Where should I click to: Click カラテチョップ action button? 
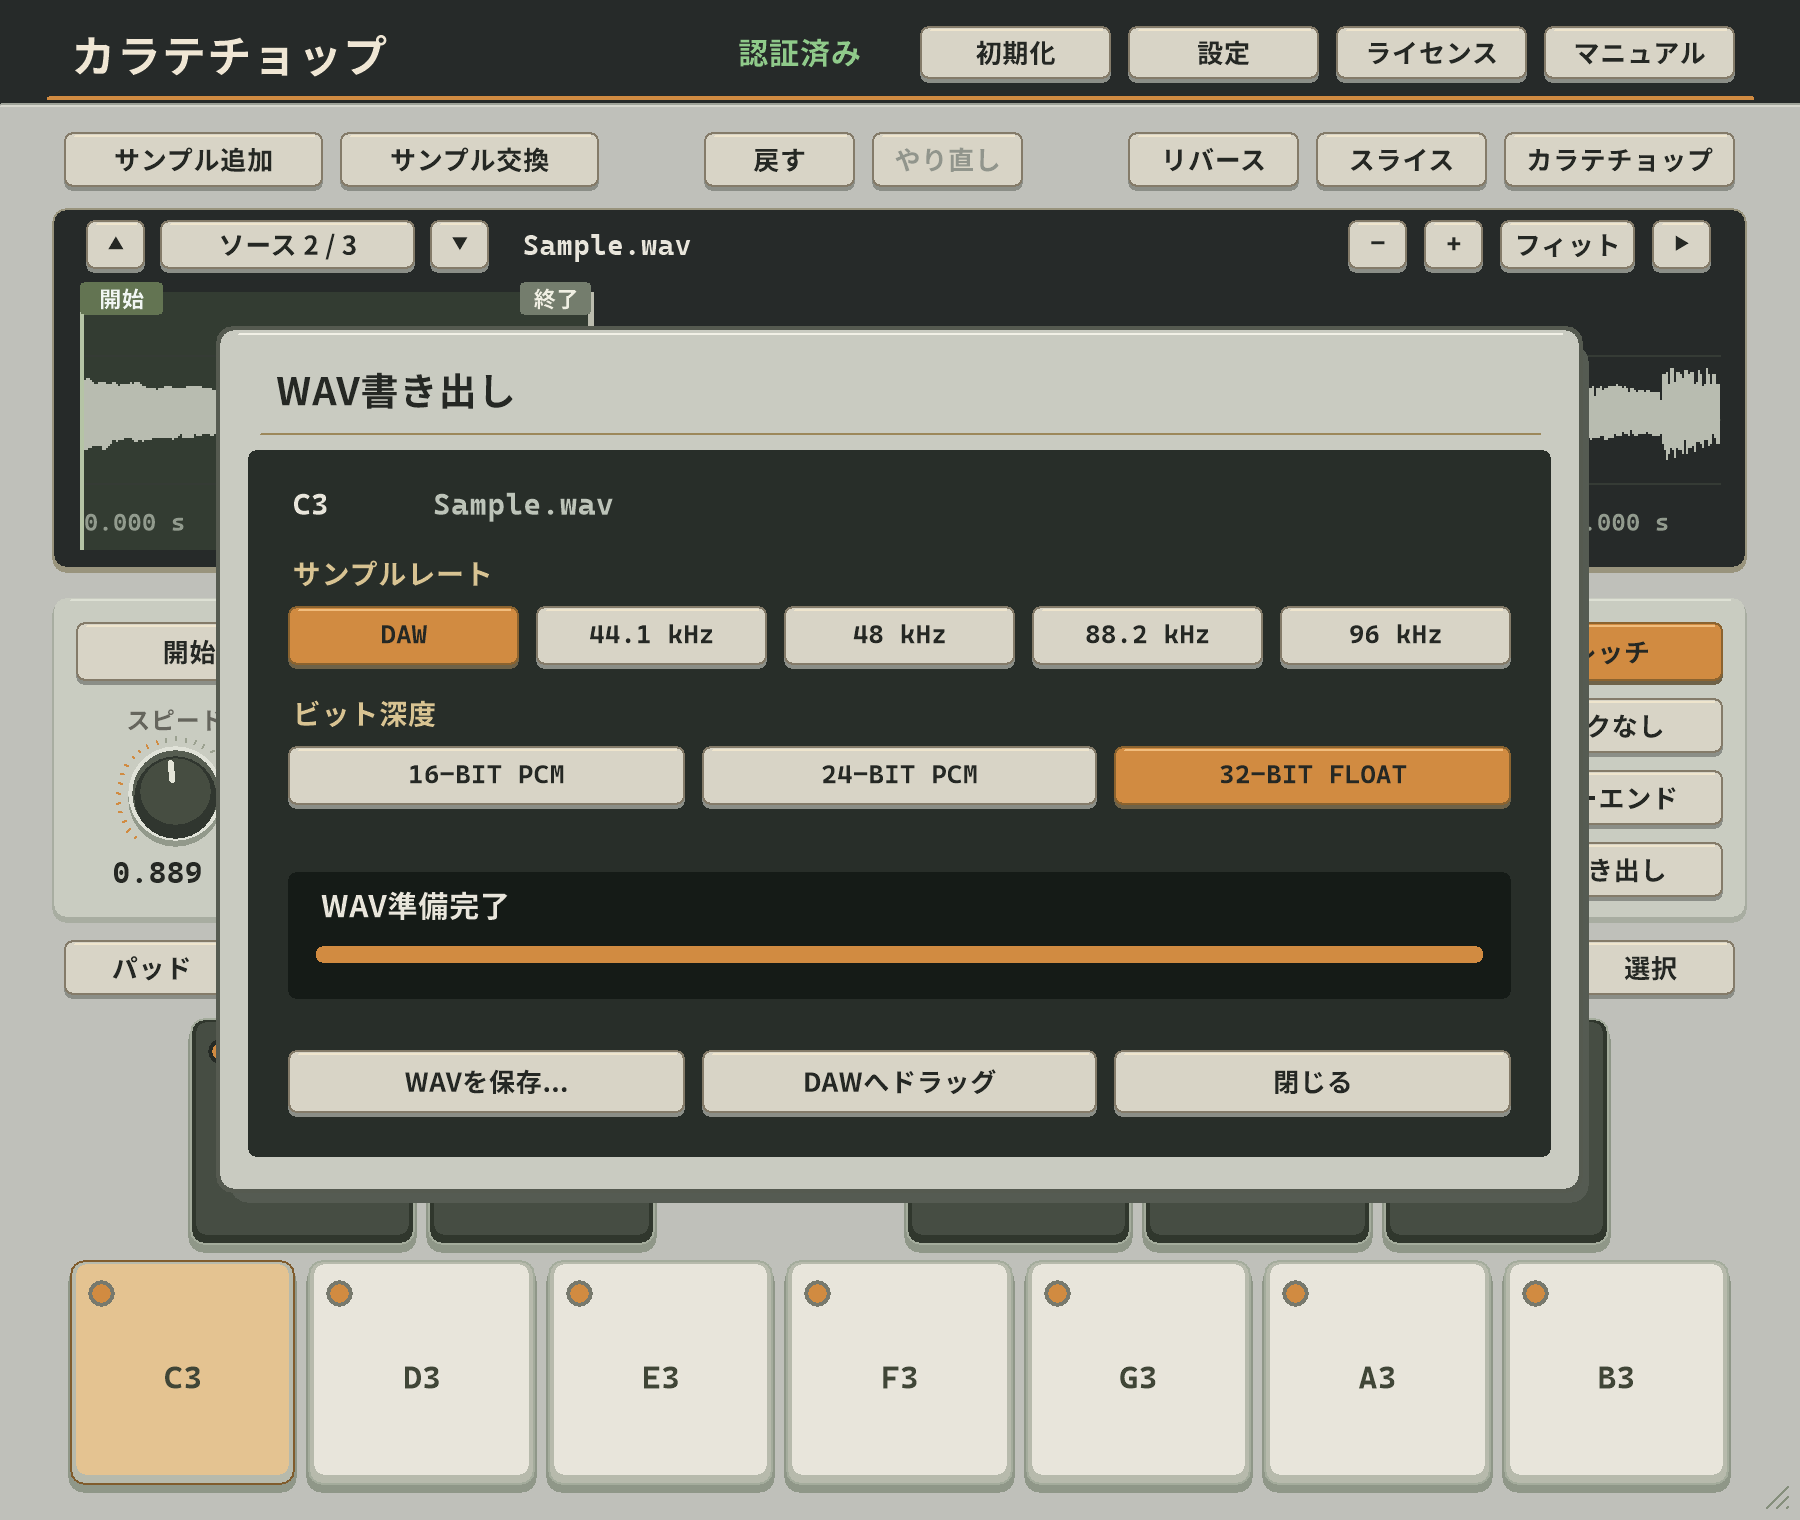[1619, 160]
